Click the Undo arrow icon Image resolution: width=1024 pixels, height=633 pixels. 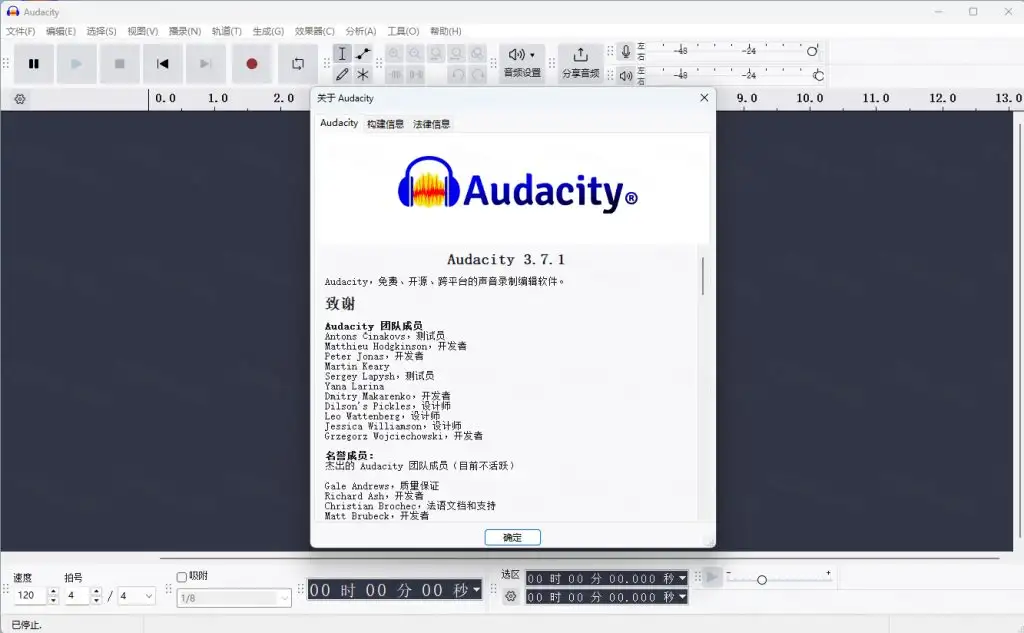(457, 74)
